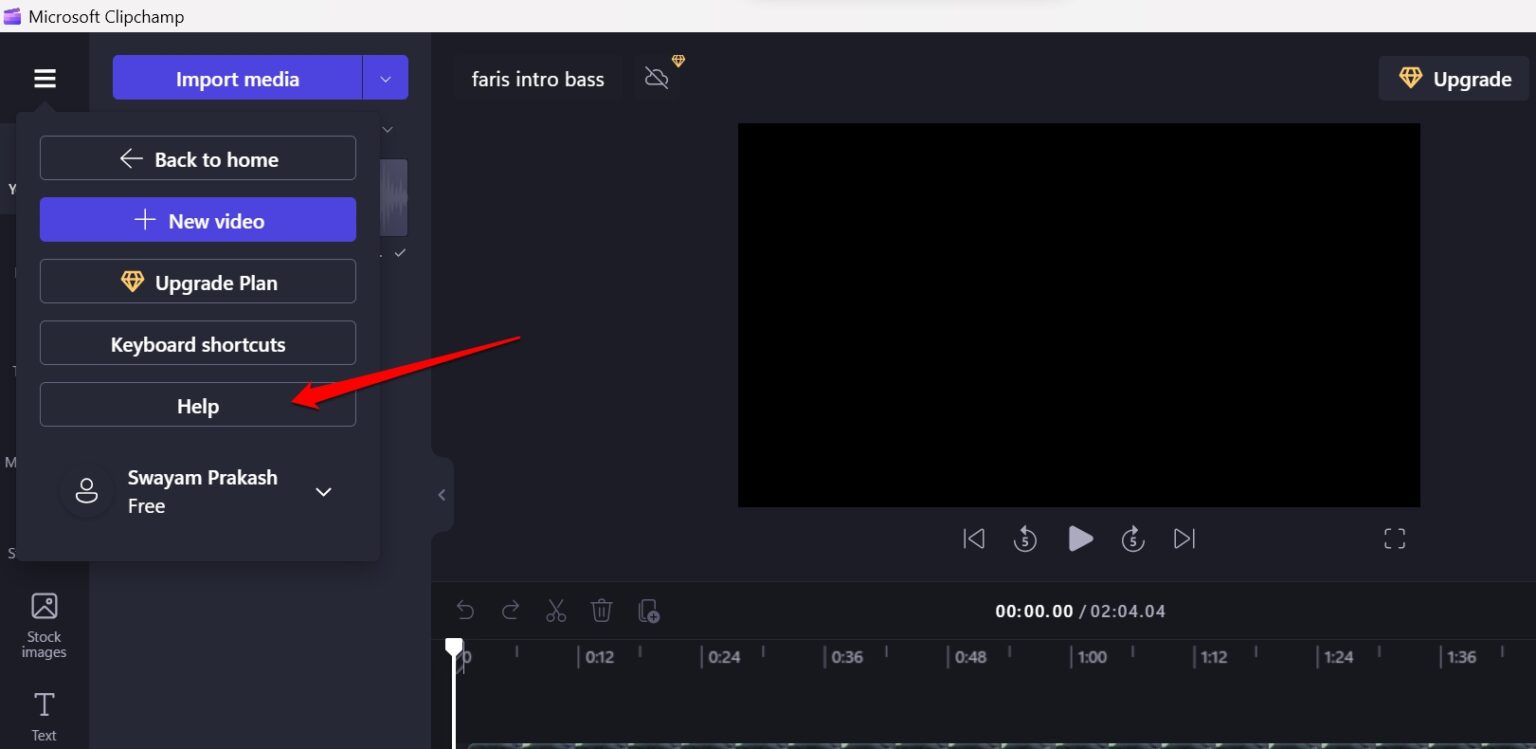Open the hamburger menu icon
The width and height of the screenshot is (1536, 749).
click(x=44, y=77)
